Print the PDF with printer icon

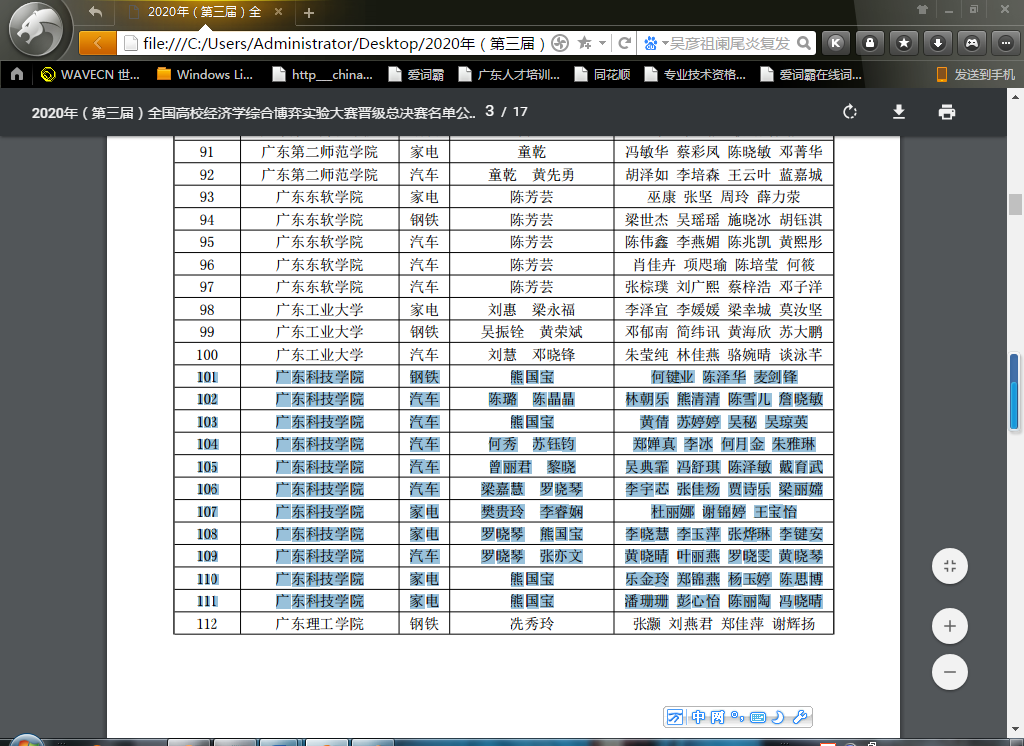[x=947, y=112]
